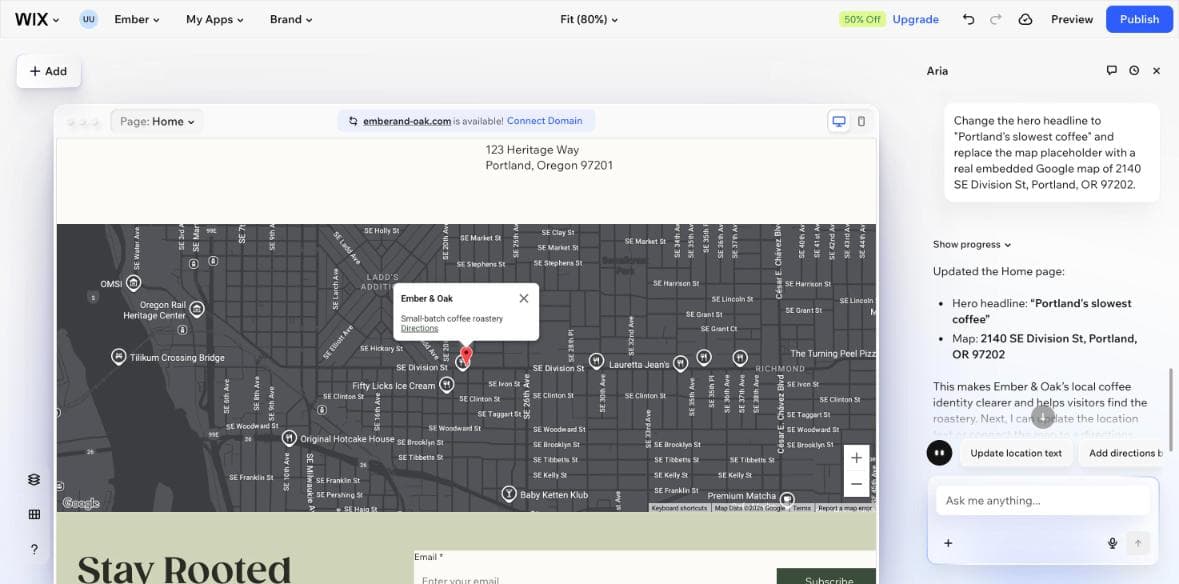Click the UU user avatar
This screenshot has width=1179, height=584.
tap(89, 20)
